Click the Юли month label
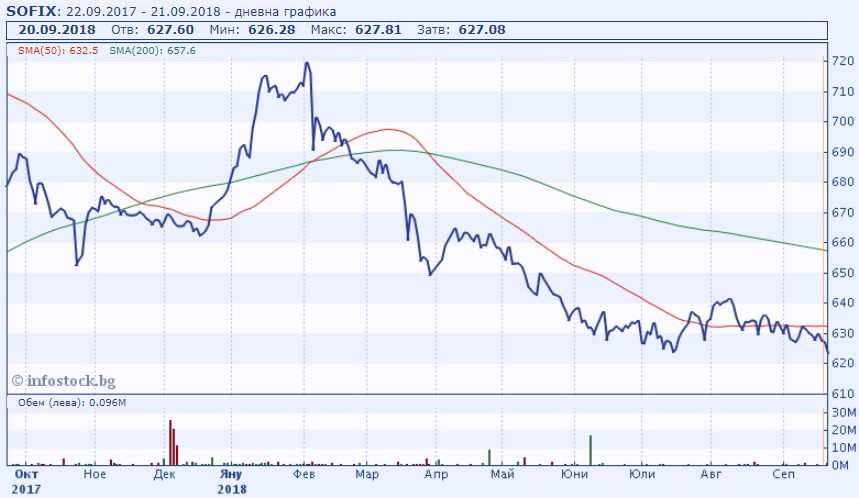The image size is (859, 498). coord(642,474)
